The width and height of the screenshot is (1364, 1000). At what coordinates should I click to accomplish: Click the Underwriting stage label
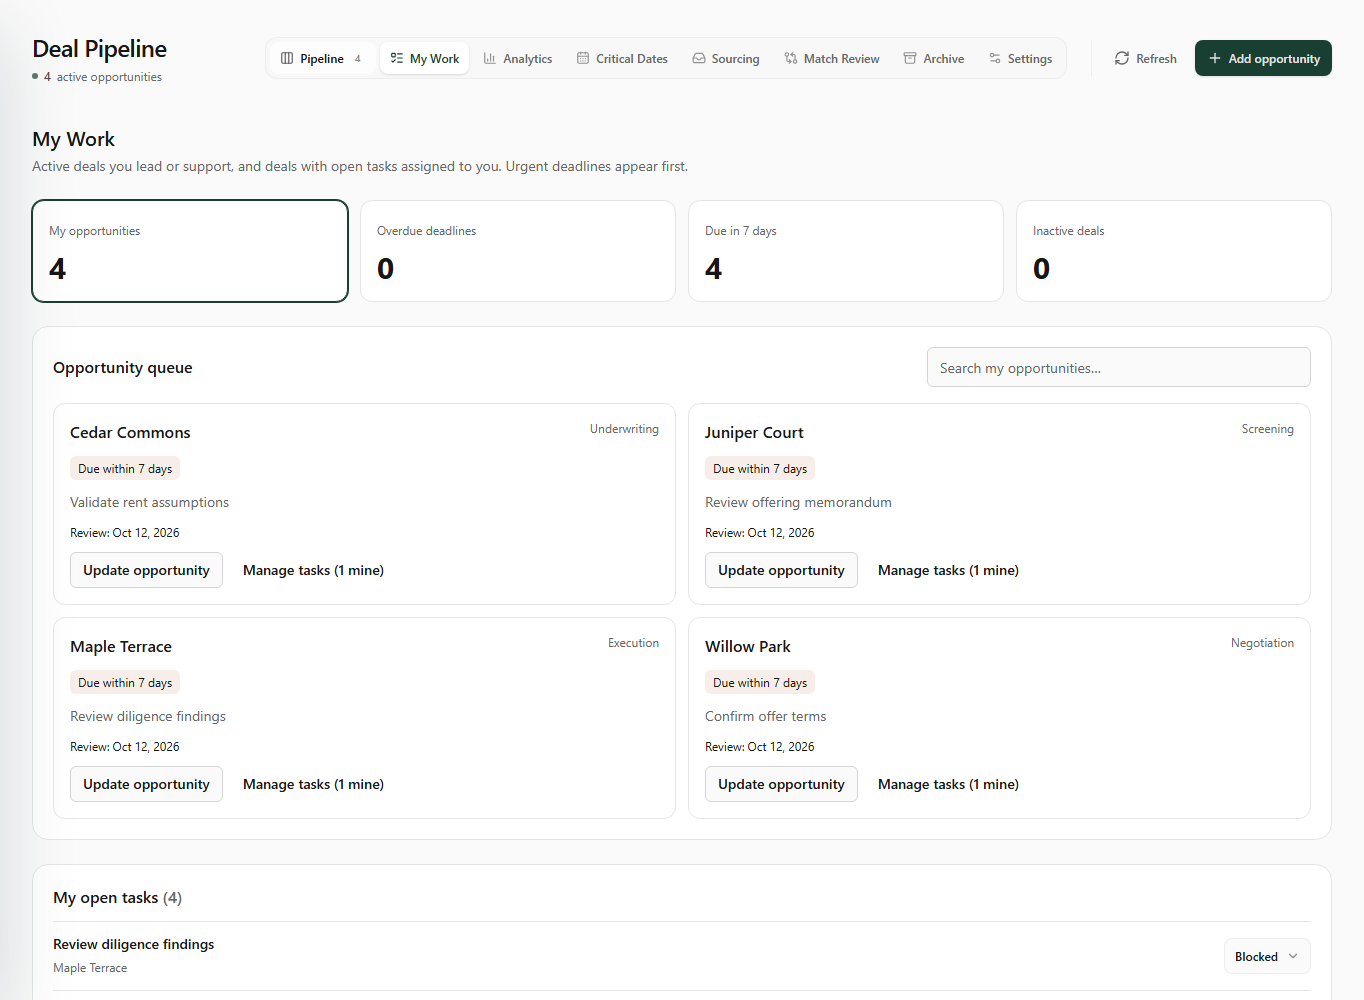(x=624, y=429)
